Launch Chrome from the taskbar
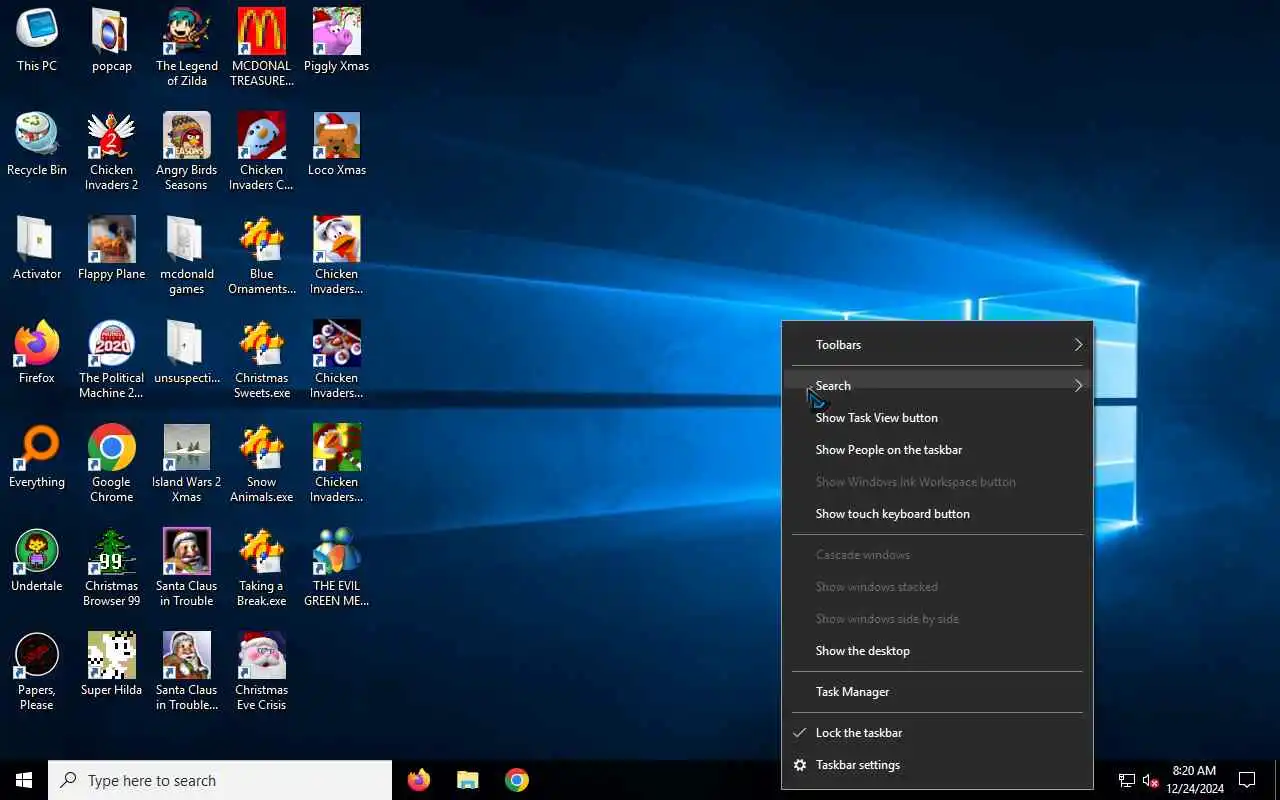Screen dimensions: 1280x800 pyautogui.click(x=517, y=780)
